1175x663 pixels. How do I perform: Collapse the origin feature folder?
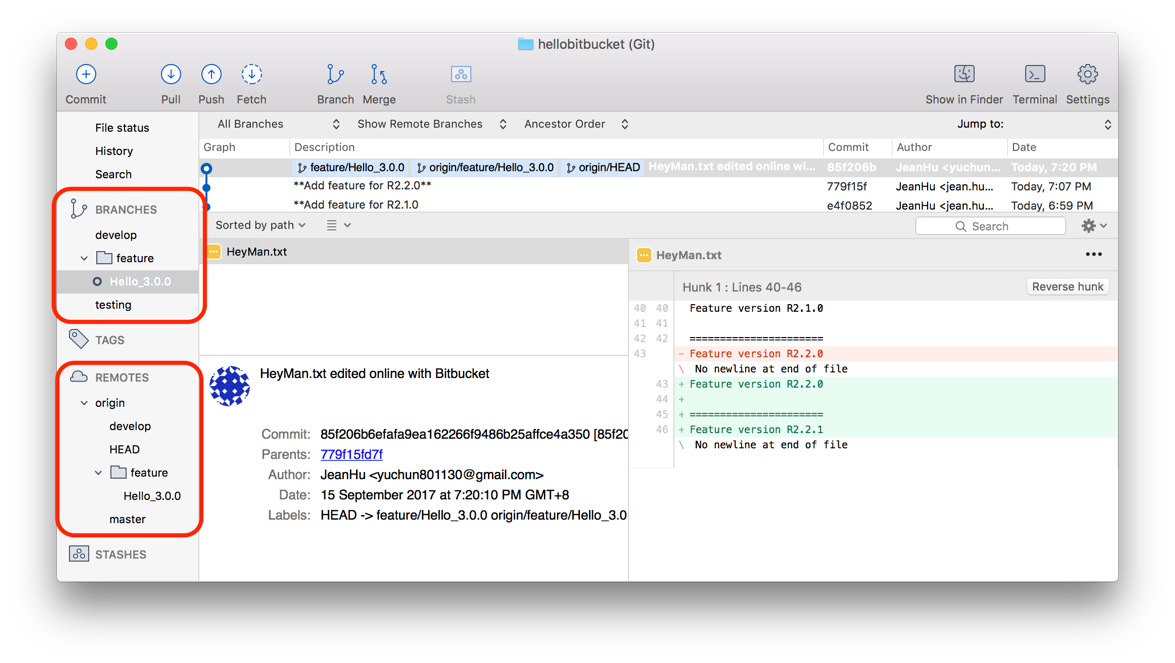point(98,473)
